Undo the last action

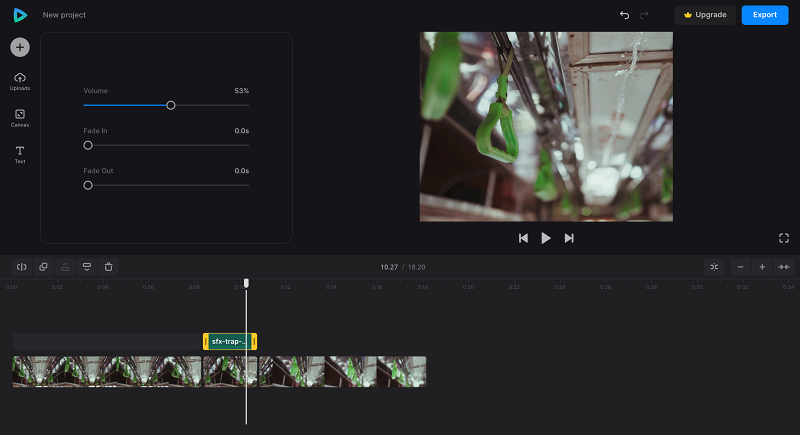pos(624,15)
